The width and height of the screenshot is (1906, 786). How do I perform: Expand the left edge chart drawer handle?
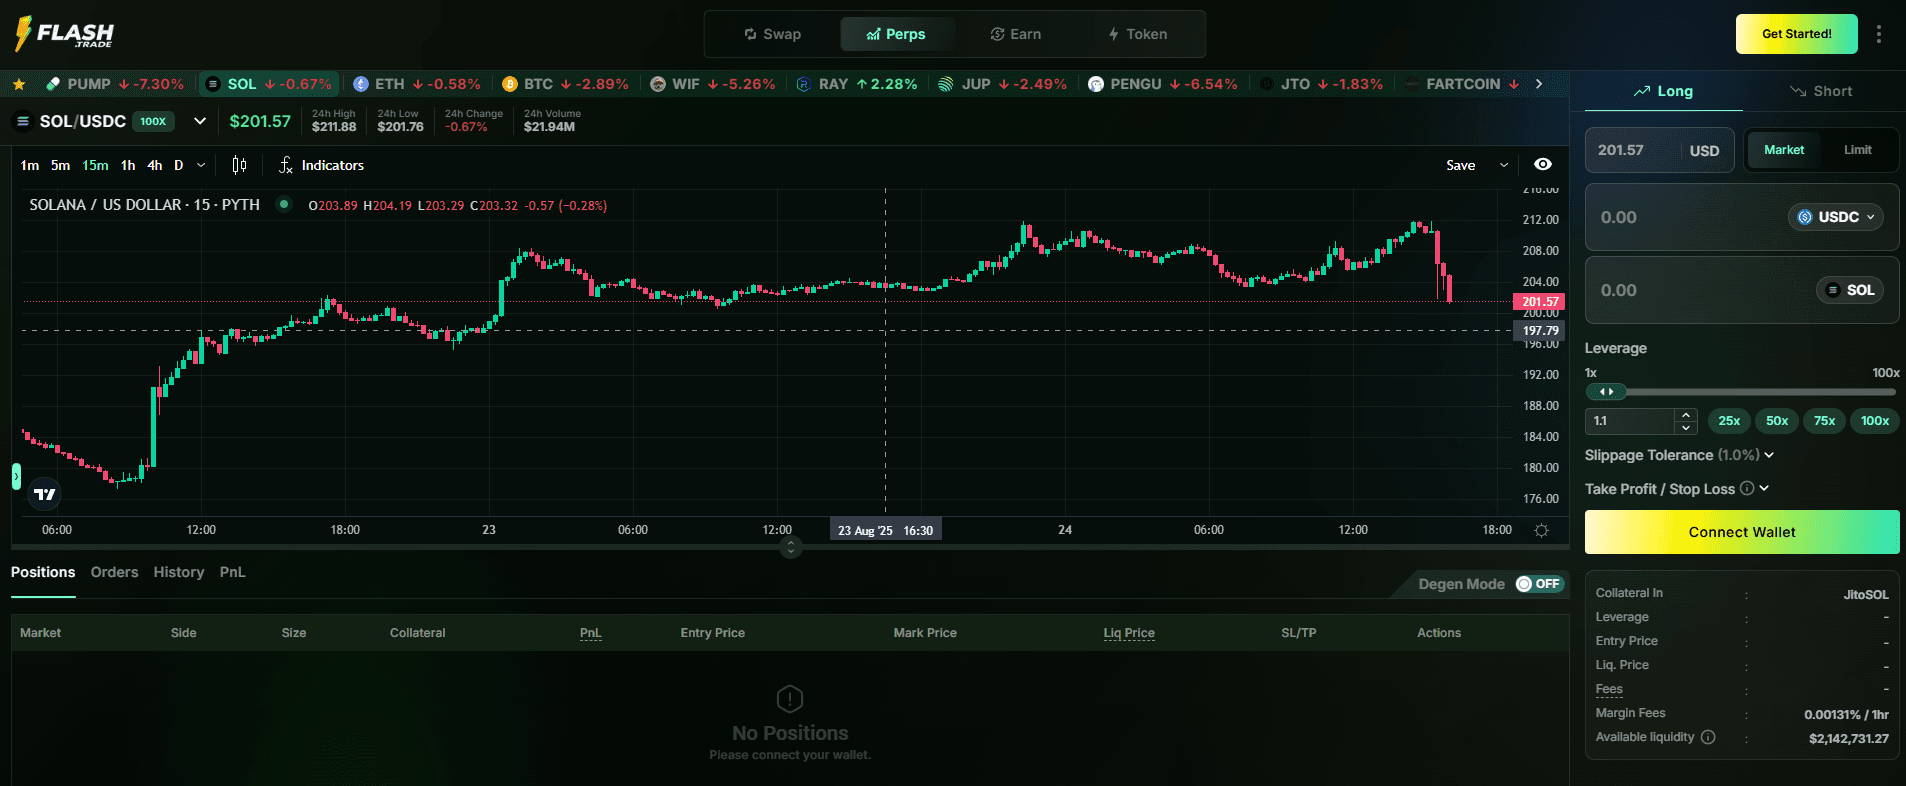16,476
